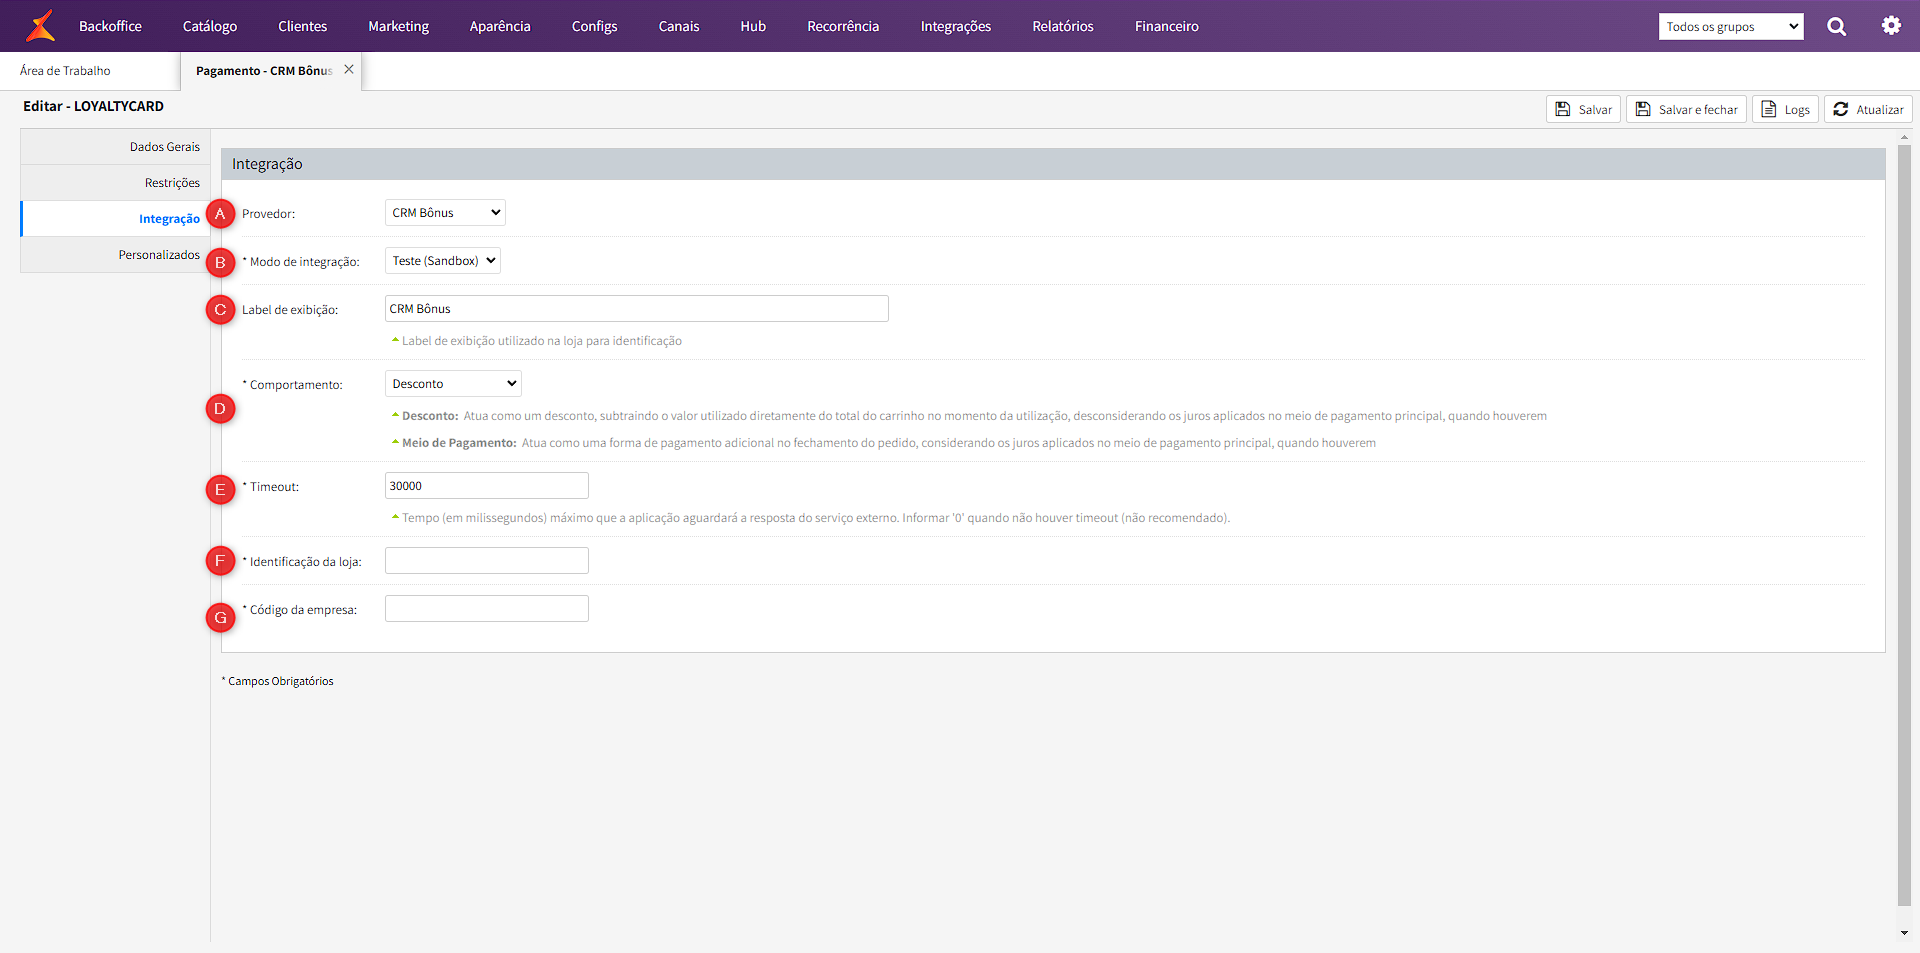Viewport: 1920px width, 953px height.
Task: Go to Dados Gerais section
Action: click(115, 147)
